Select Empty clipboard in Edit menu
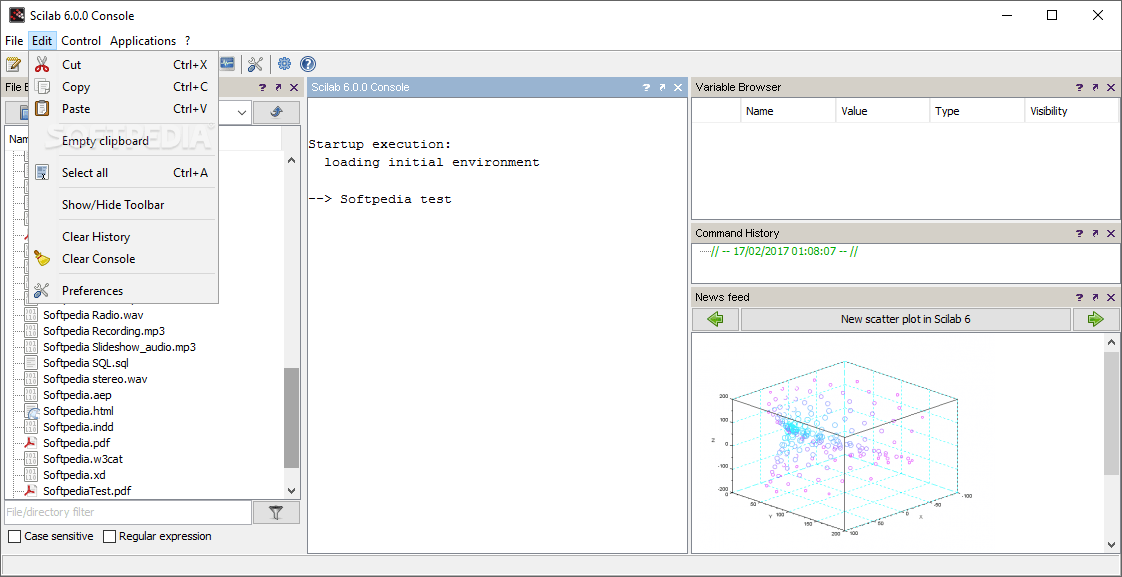This screenshot has height=577, width=1122. tap(123, 141)
